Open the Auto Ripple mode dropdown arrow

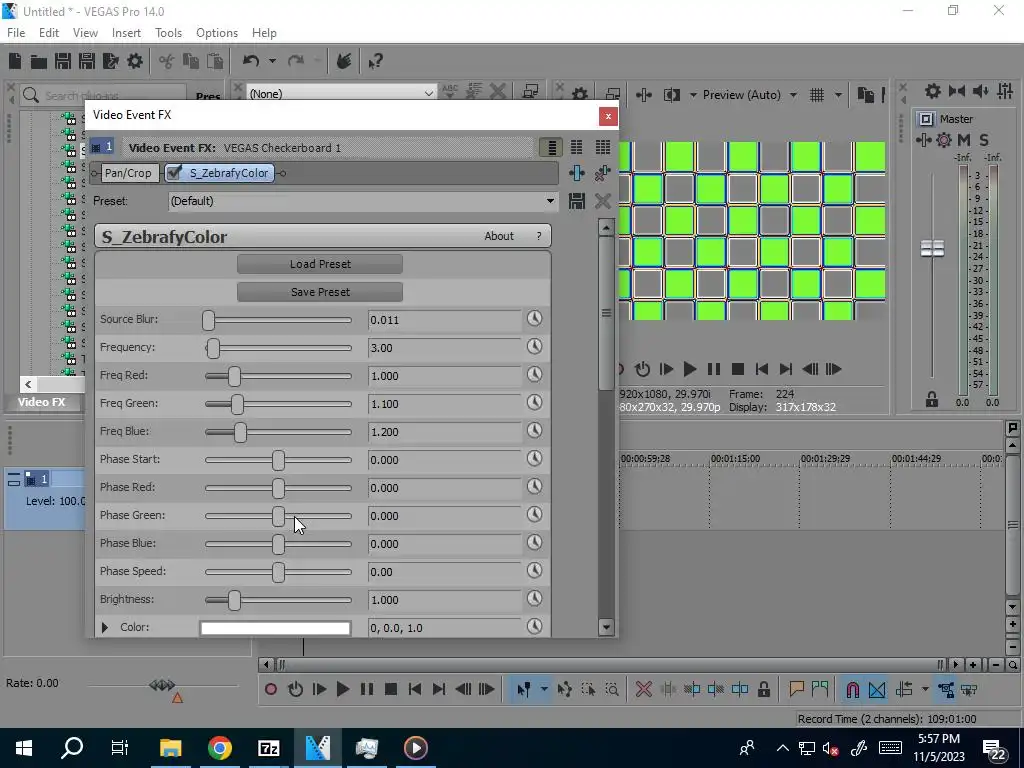click(x=925, y=689)
